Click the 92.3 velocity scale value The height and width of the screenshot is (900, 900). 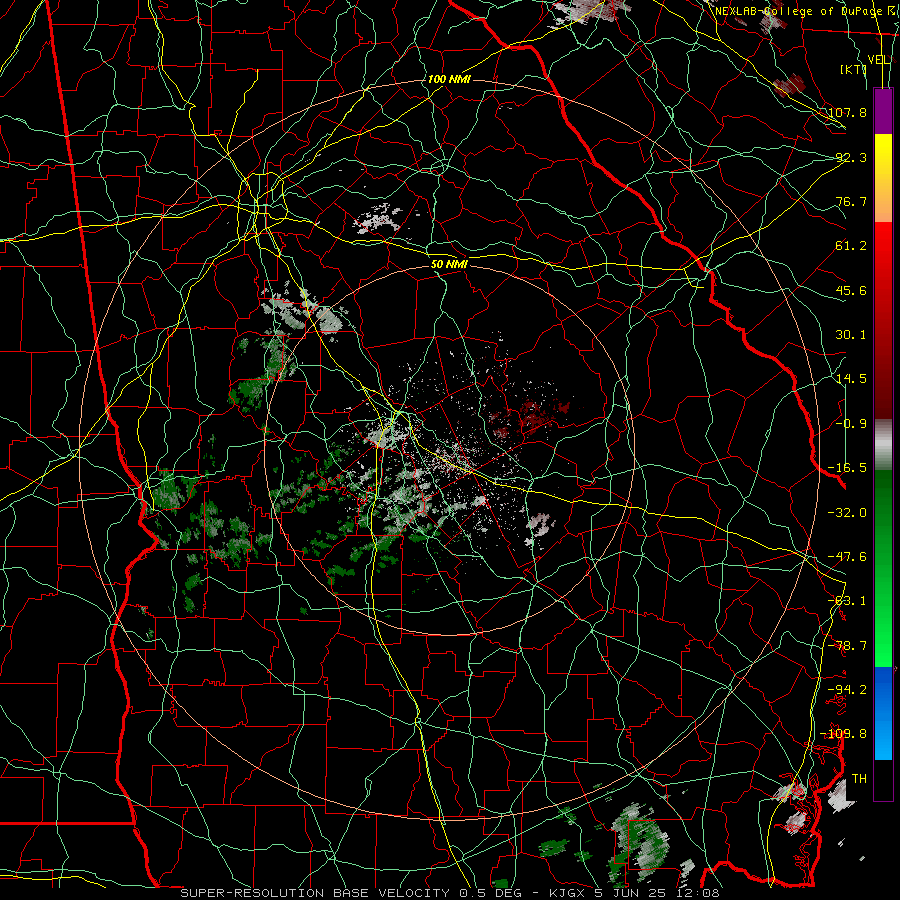[851, 157]
